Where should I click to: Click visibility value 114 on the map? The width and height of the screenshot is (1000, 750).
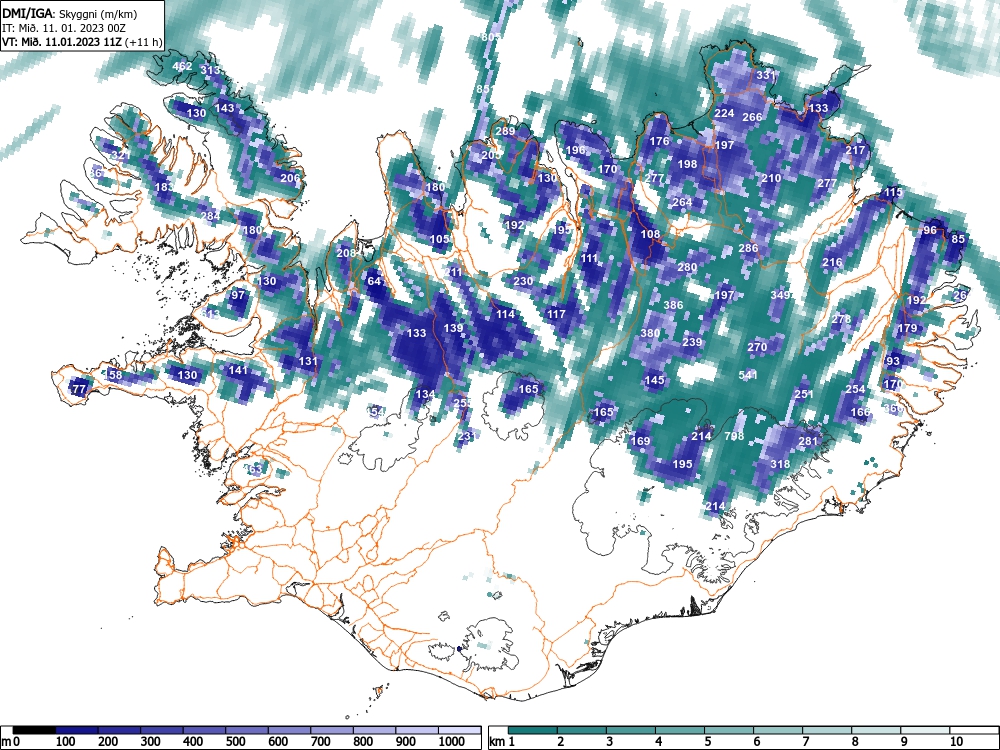coord(505,314)
